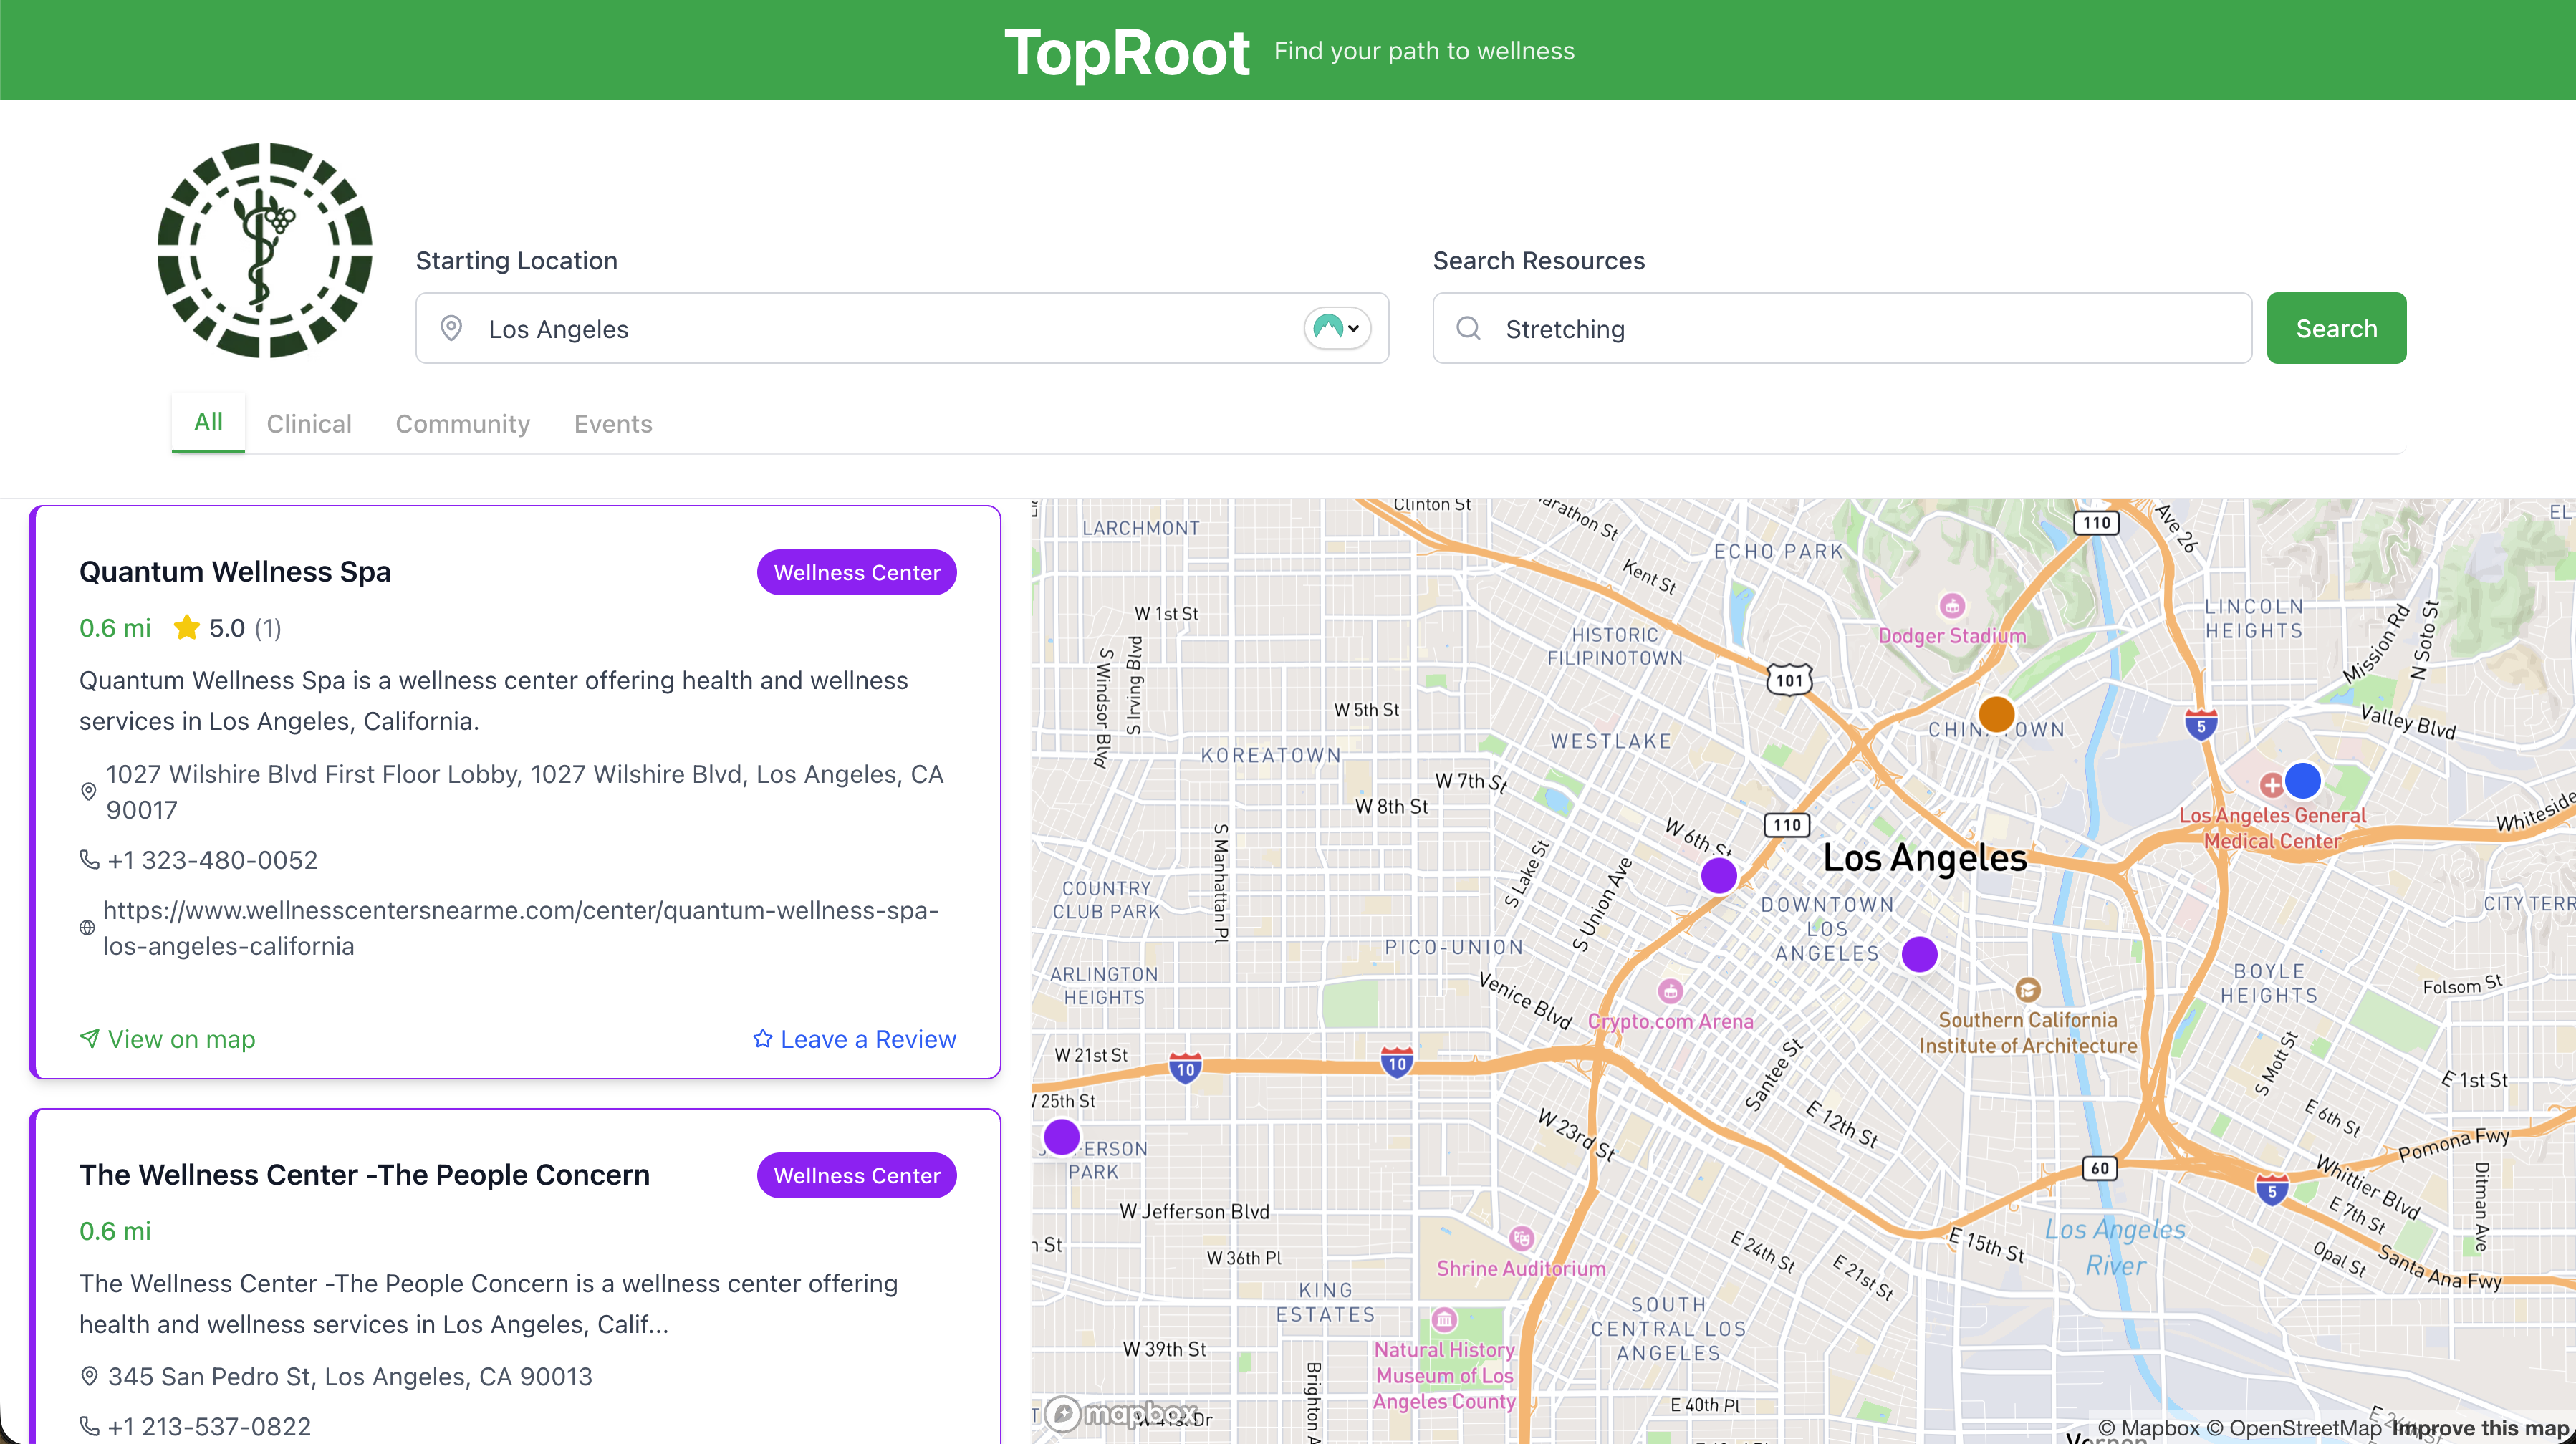Click the TopRoot caduceus logo

[x=265, y=250]
